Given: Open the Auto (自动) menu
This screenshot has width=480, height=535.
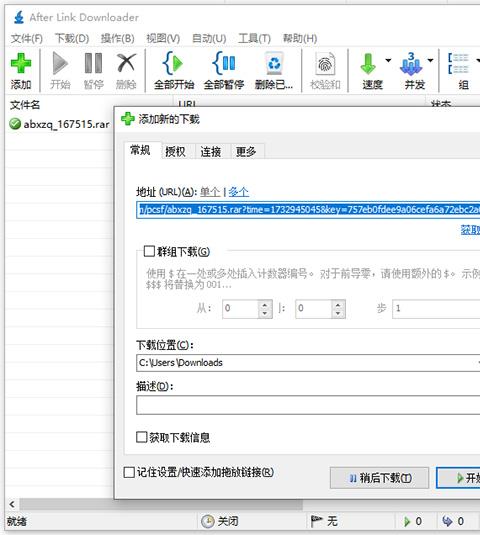Looking at the screenshot, I should coord(209,38).
